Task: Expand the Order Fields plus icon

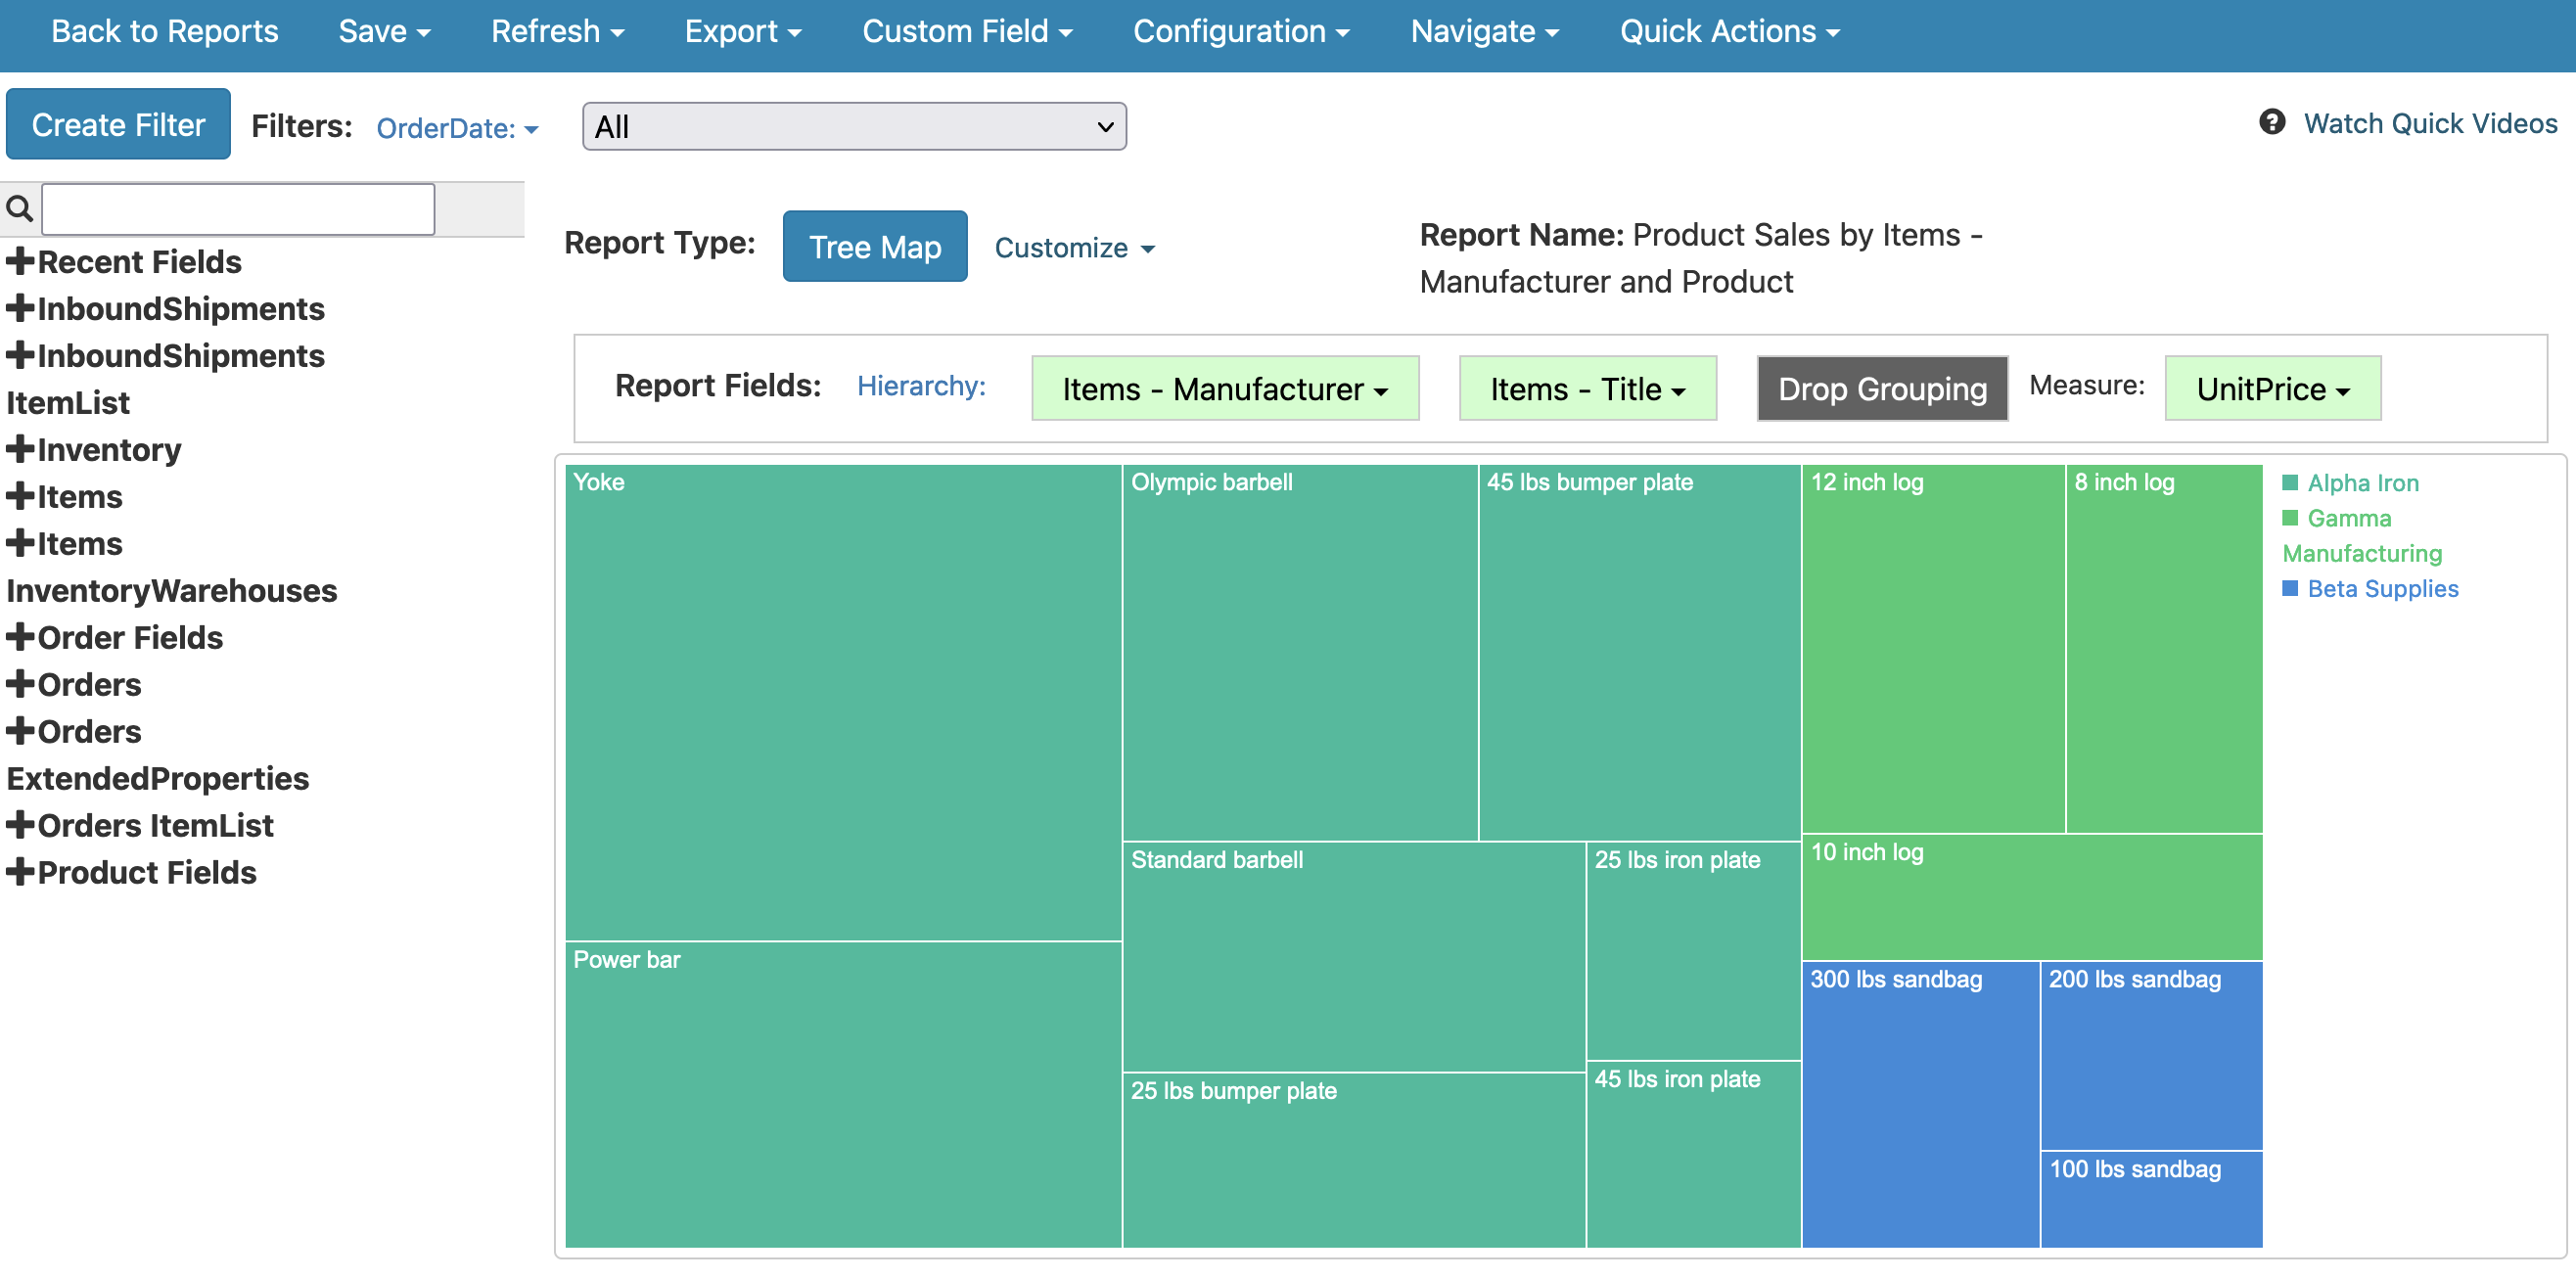Action: [x=19, y=637]
